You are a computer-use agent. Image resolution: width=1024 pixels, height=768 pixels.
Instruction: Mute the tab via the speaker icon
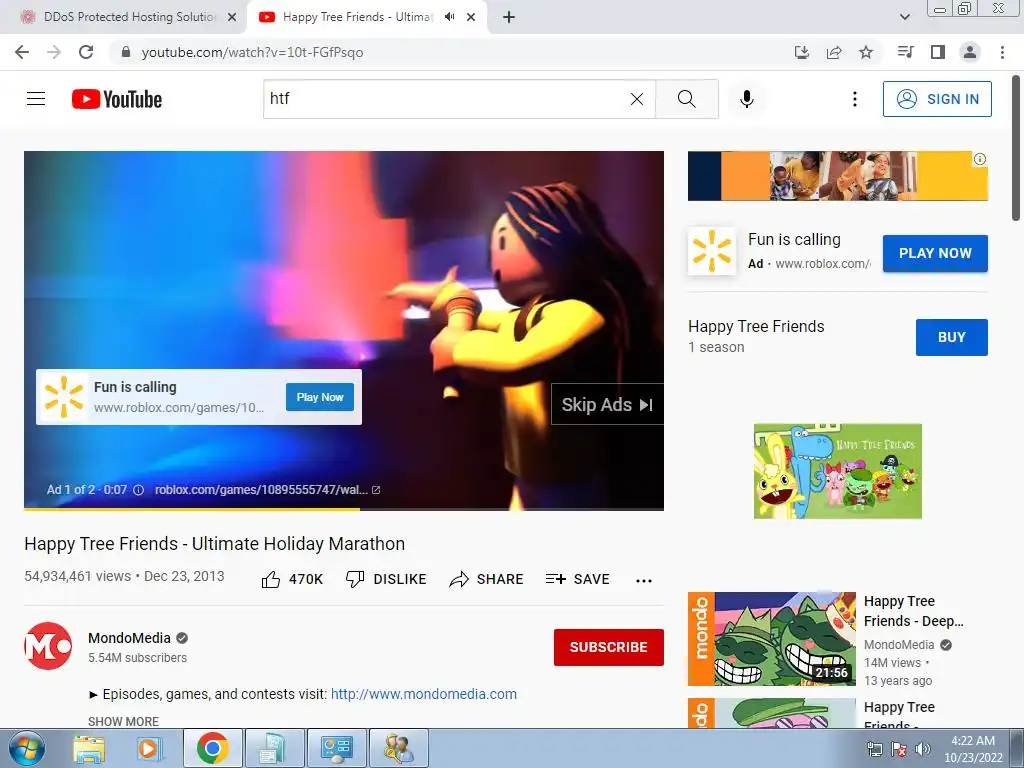pos(449,17)
